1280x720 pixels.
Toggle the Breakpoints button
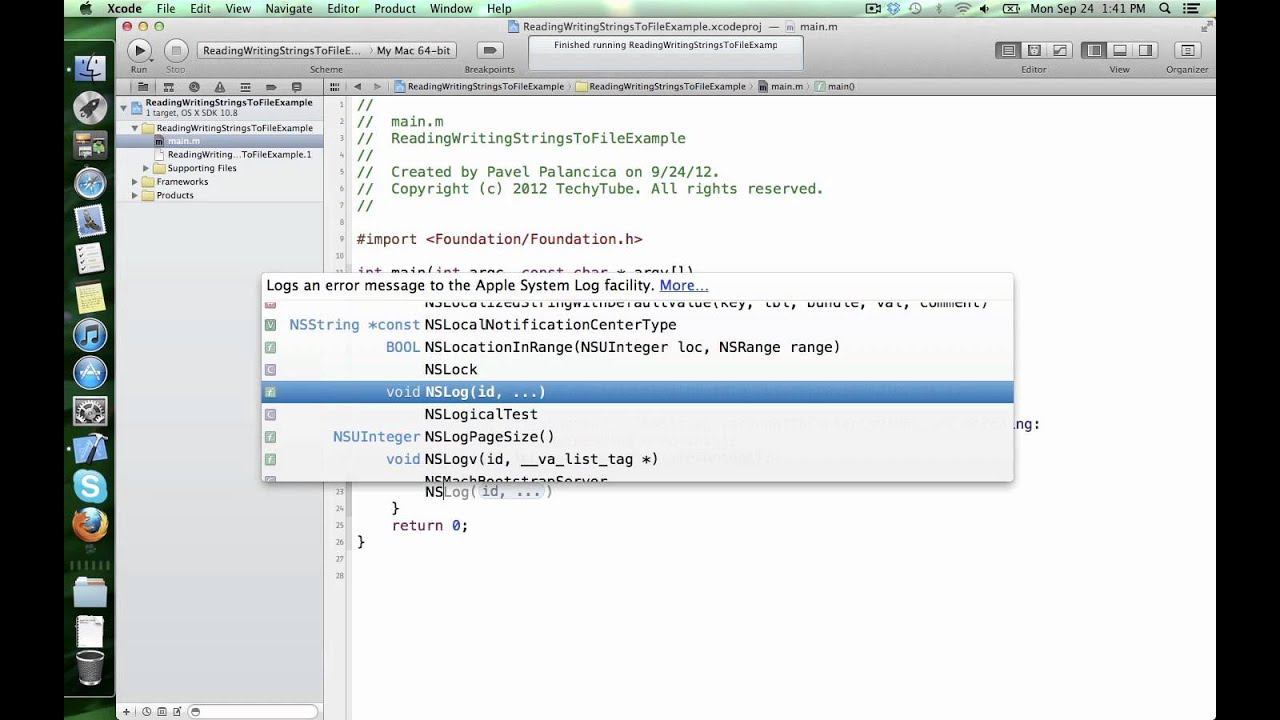pyautogui.click(x=489, y=50)
